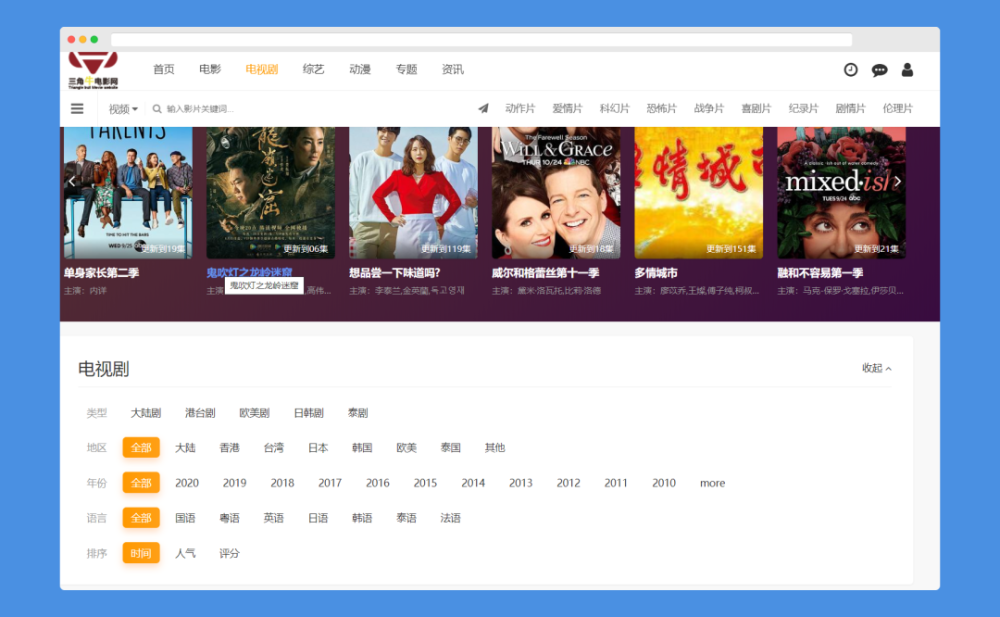Open the 电影 navigation tab
1000x617 pixels.
pos(210,70)
